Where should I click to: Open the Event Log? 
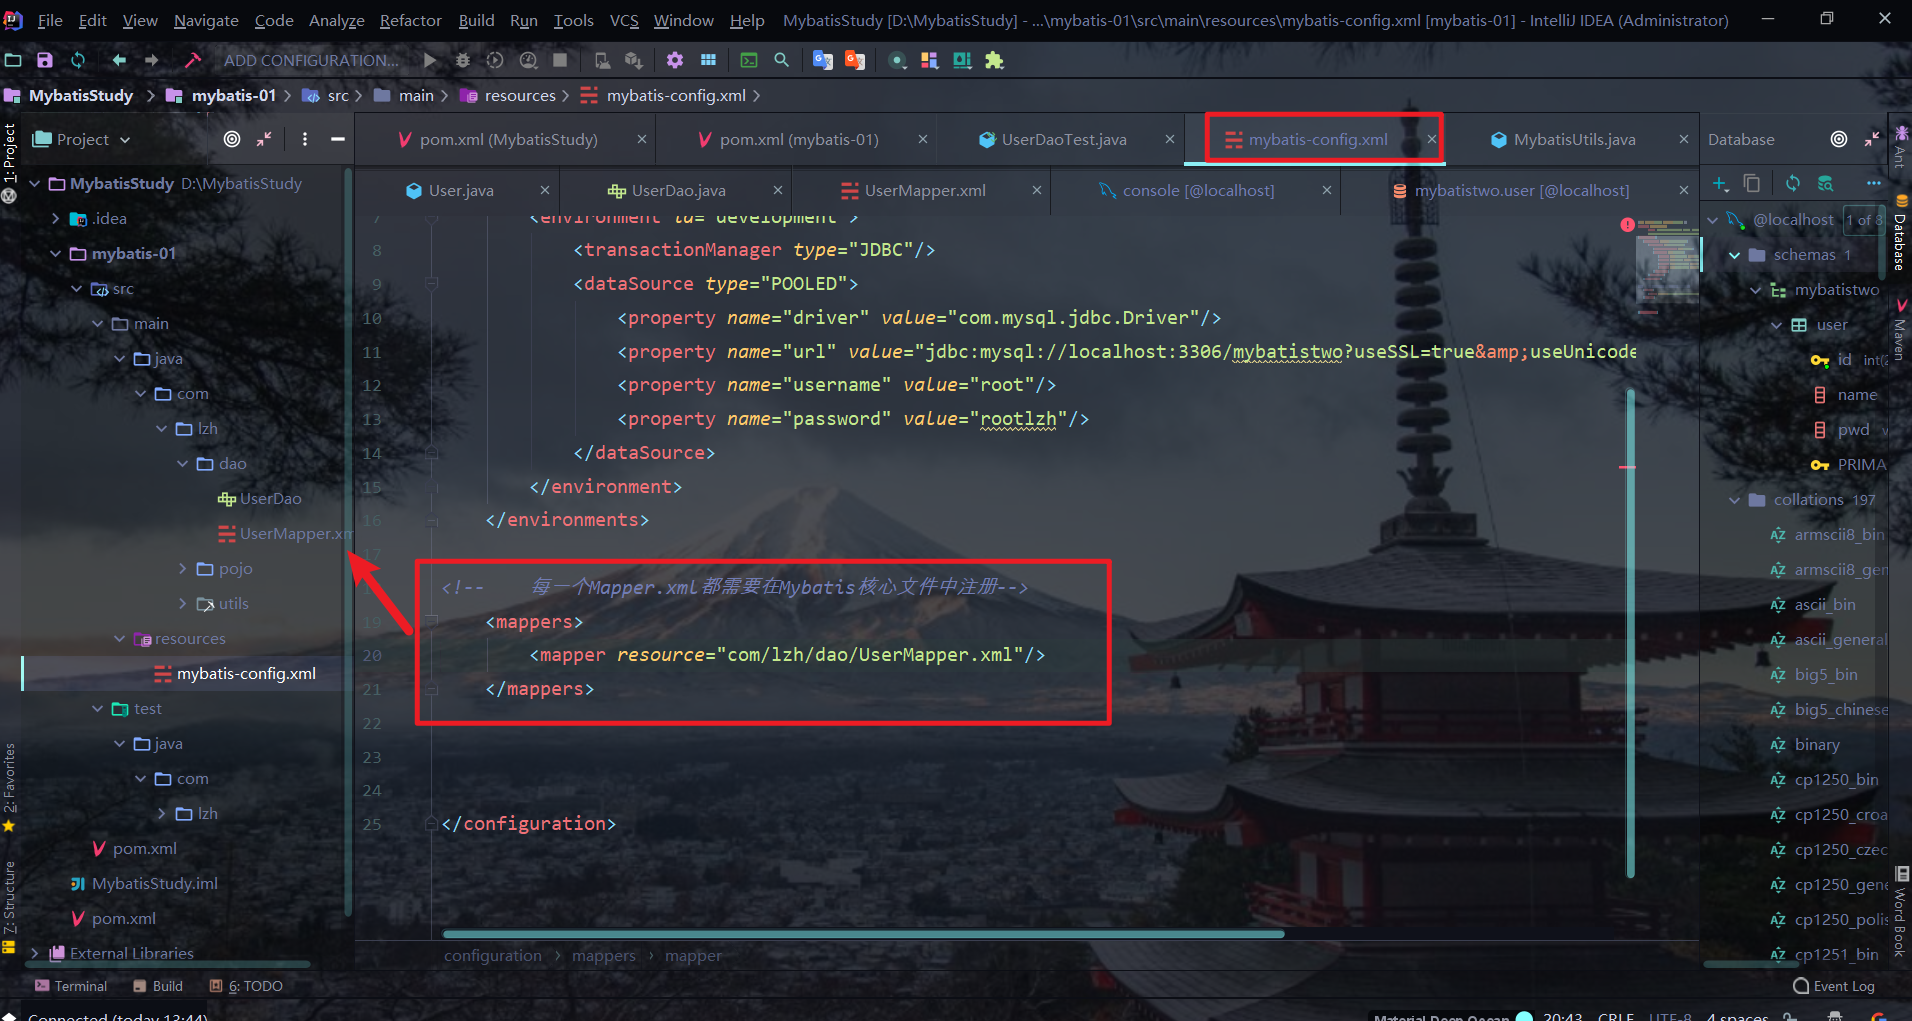(1834, 986)
